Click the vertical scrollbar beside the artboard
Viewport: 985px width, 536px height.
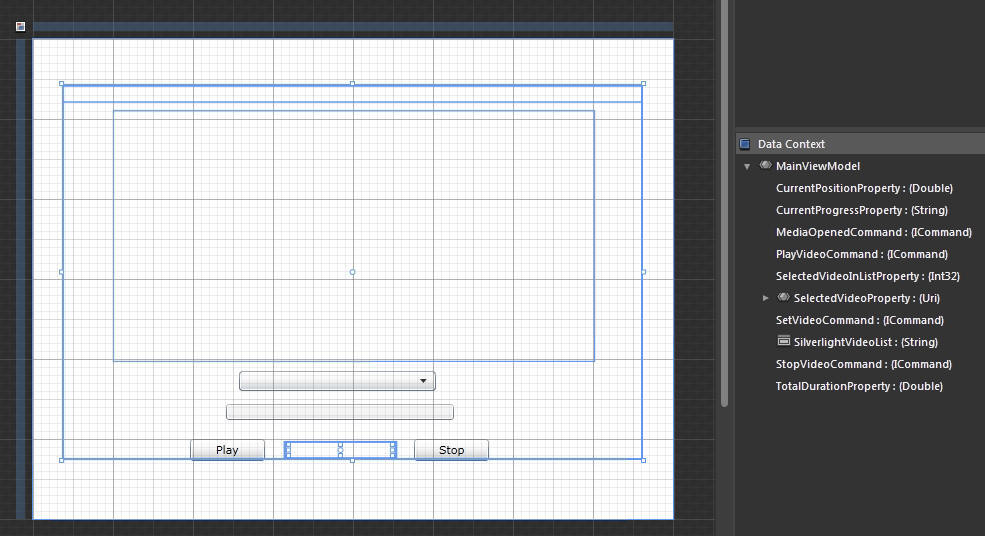(724, 204)
